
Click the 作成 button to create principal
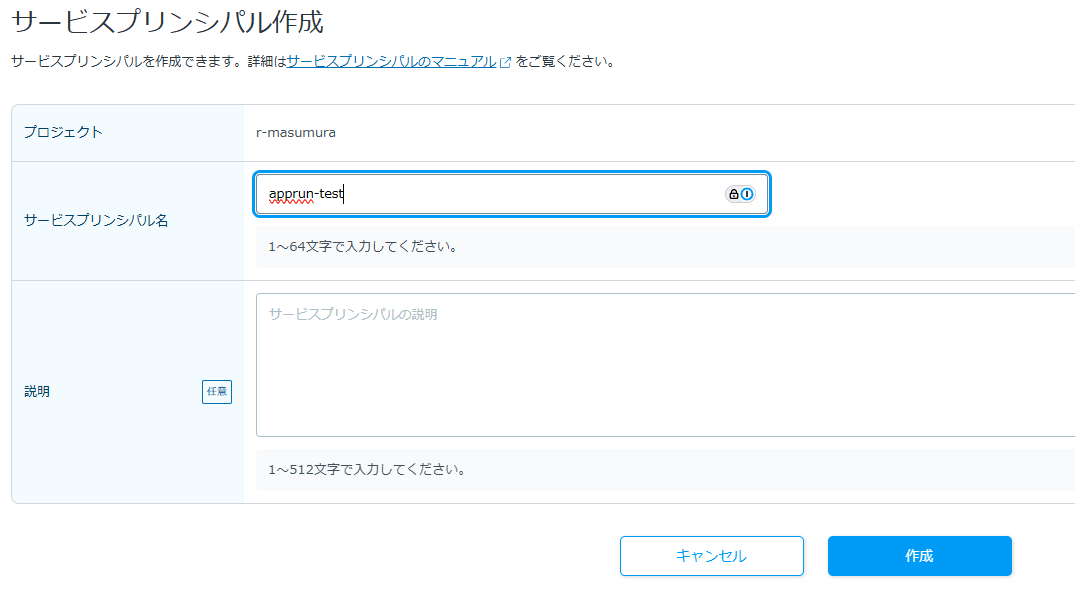[x=919, y=556]
